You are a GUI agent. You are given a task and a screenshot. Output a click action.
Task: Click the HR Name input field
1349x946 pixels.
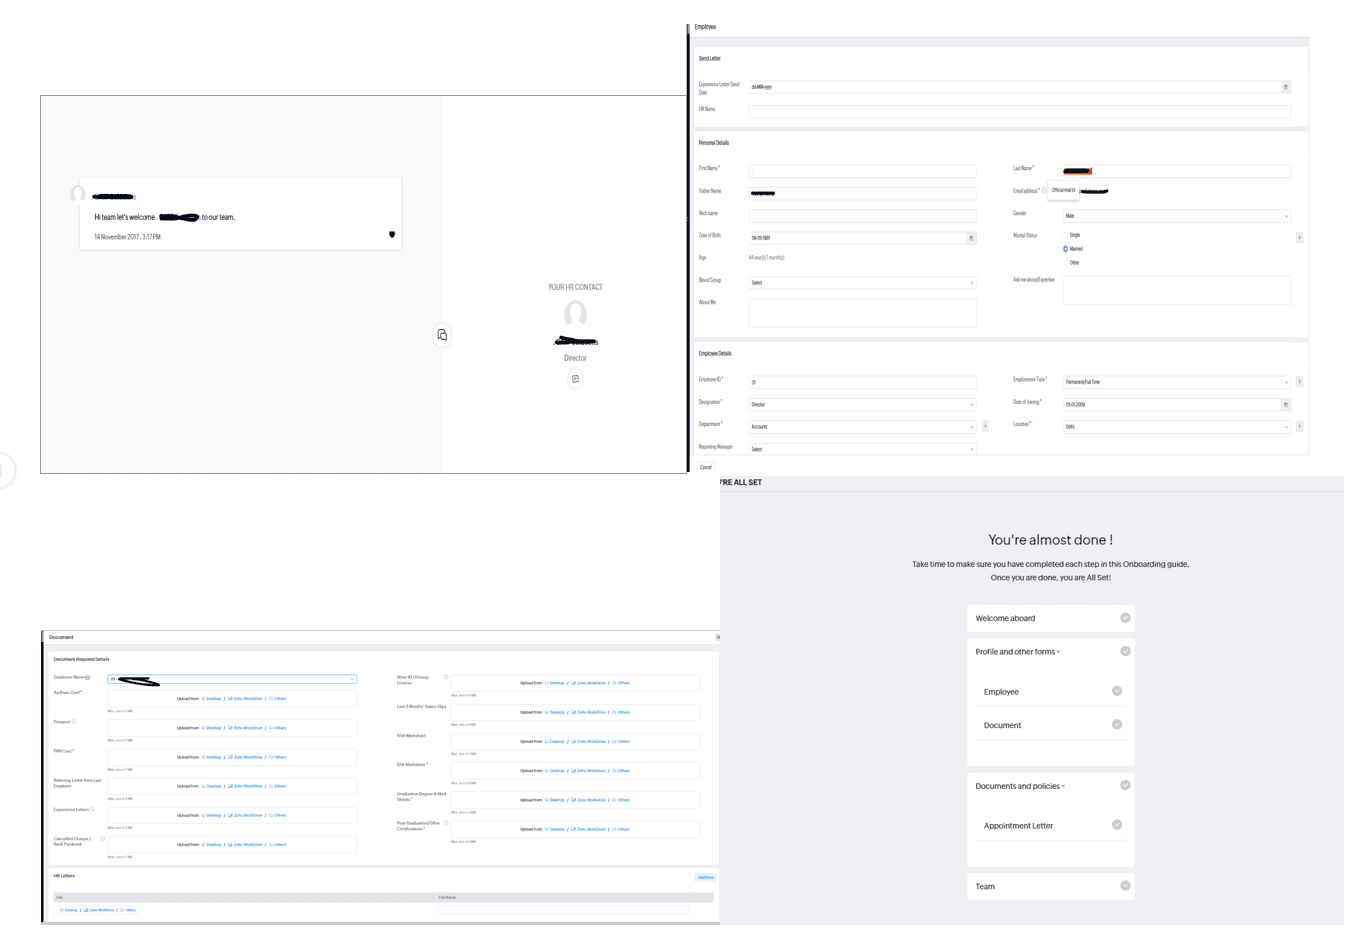(x=1019, y=112)
